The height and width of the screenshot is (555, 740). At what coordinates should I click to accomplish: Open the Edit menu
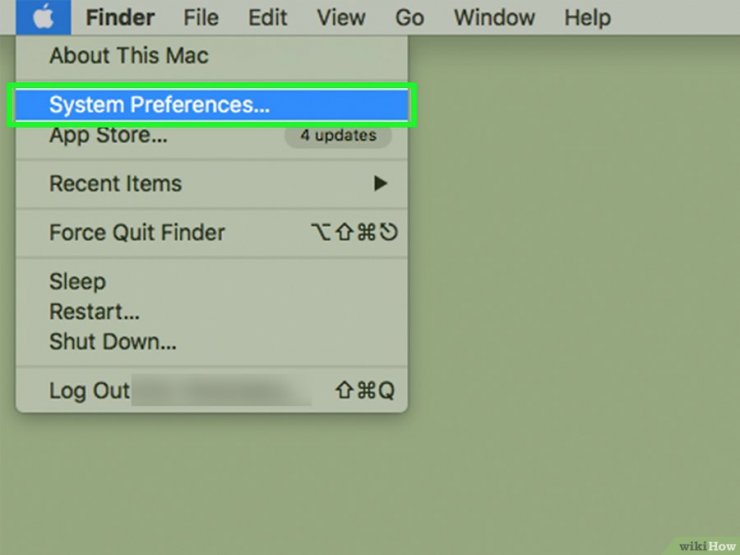click(268, 17)
